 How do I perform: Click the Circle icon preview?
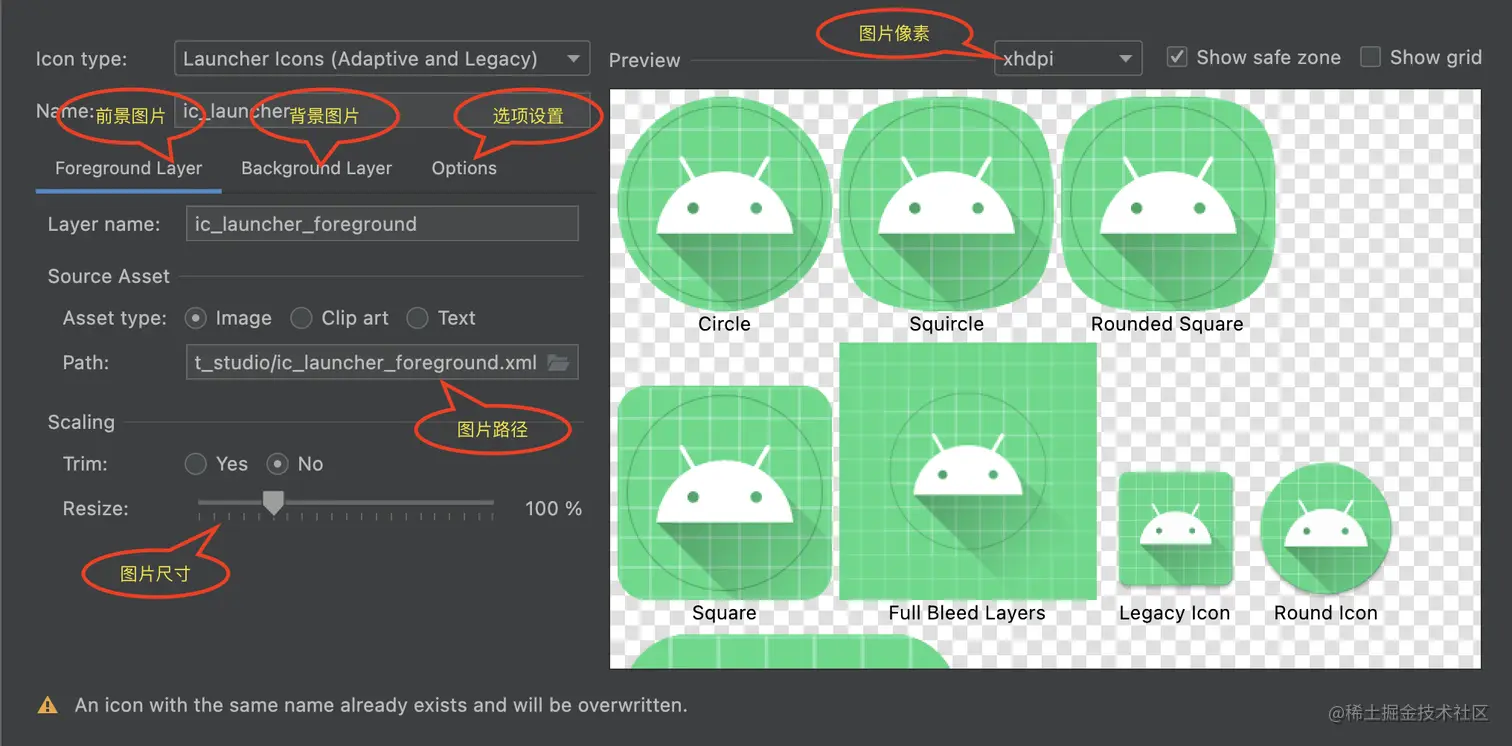tap(725, 203)
